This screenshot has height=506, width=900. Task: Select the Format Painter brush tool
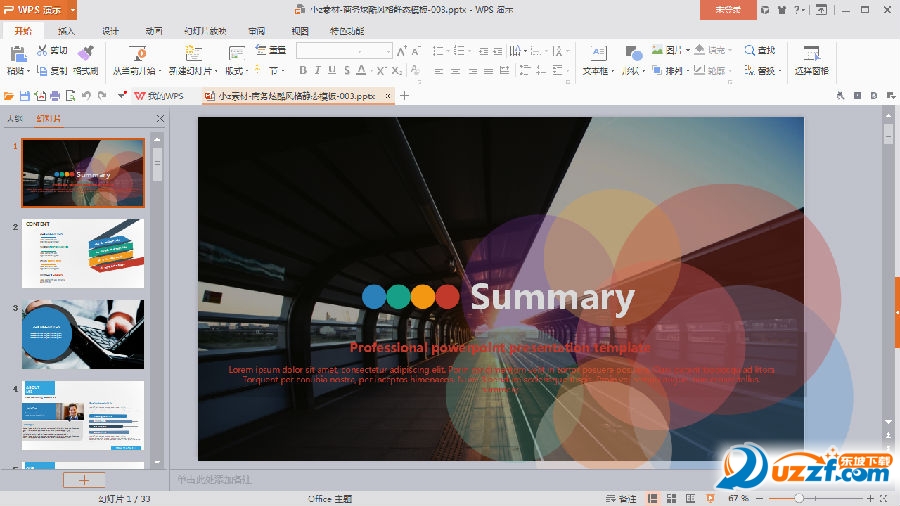pos(86,53)
